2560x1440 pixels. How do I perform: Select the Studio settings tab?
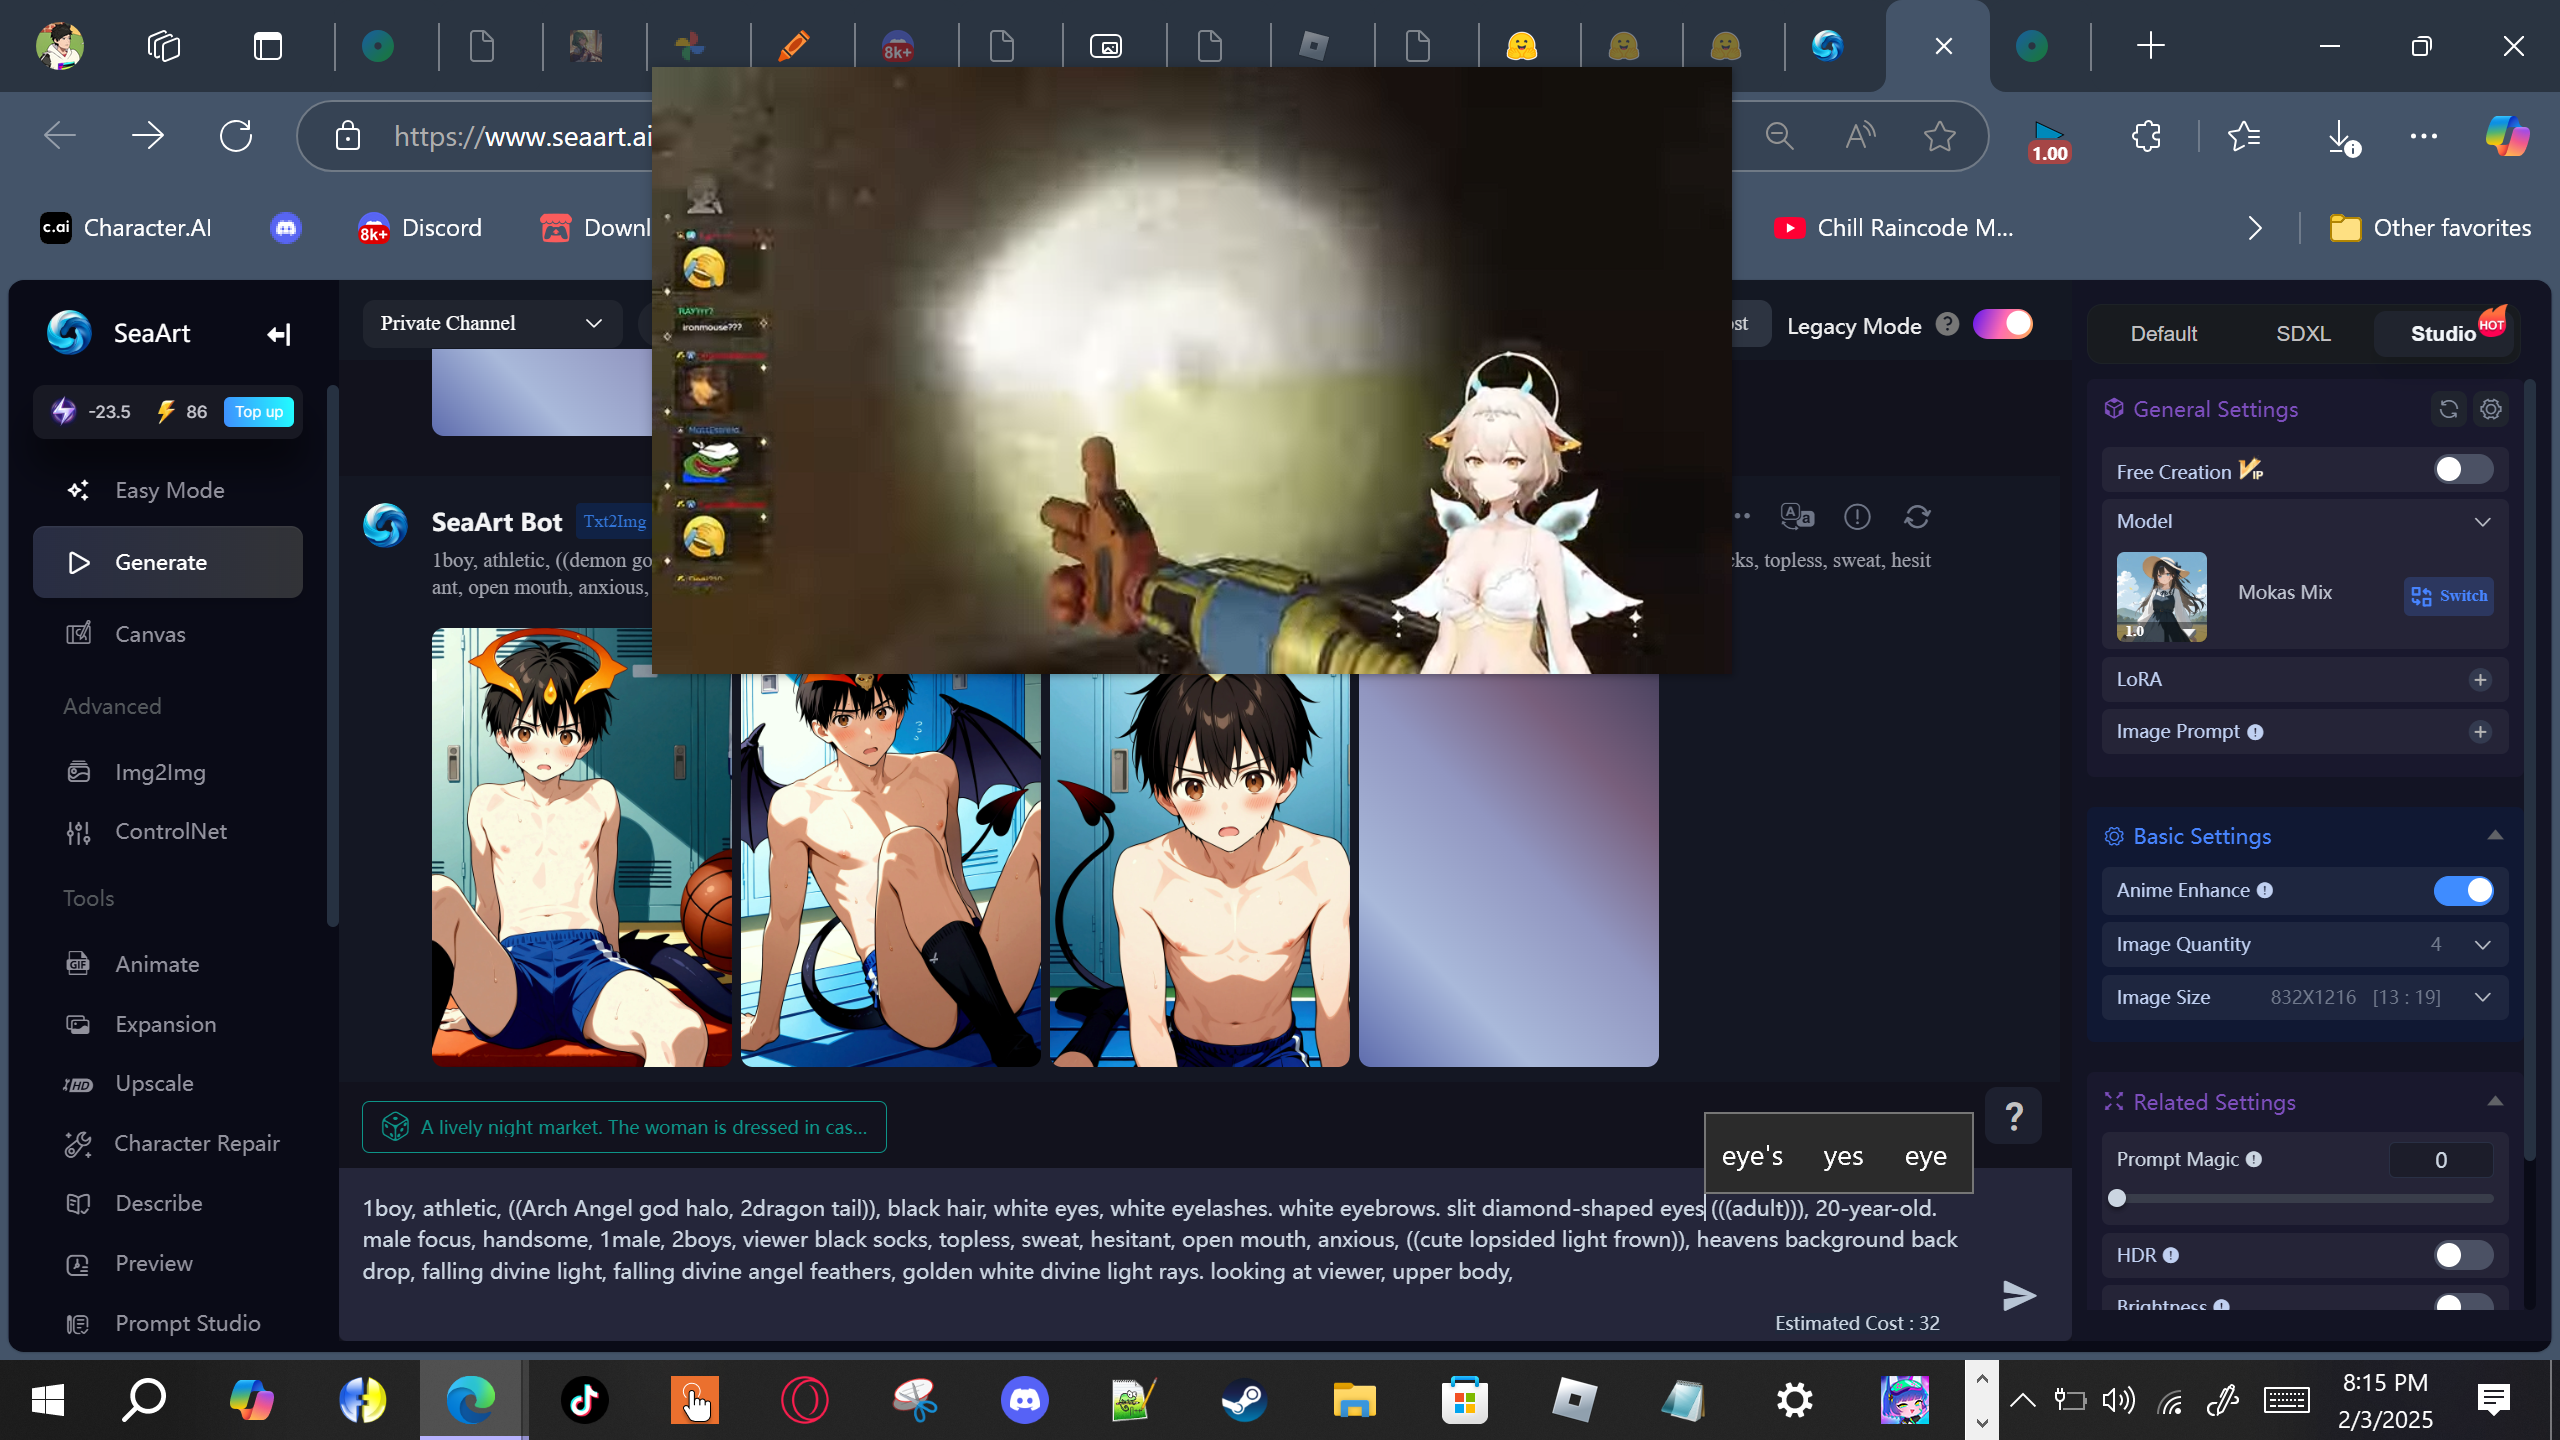[2443, 334]
